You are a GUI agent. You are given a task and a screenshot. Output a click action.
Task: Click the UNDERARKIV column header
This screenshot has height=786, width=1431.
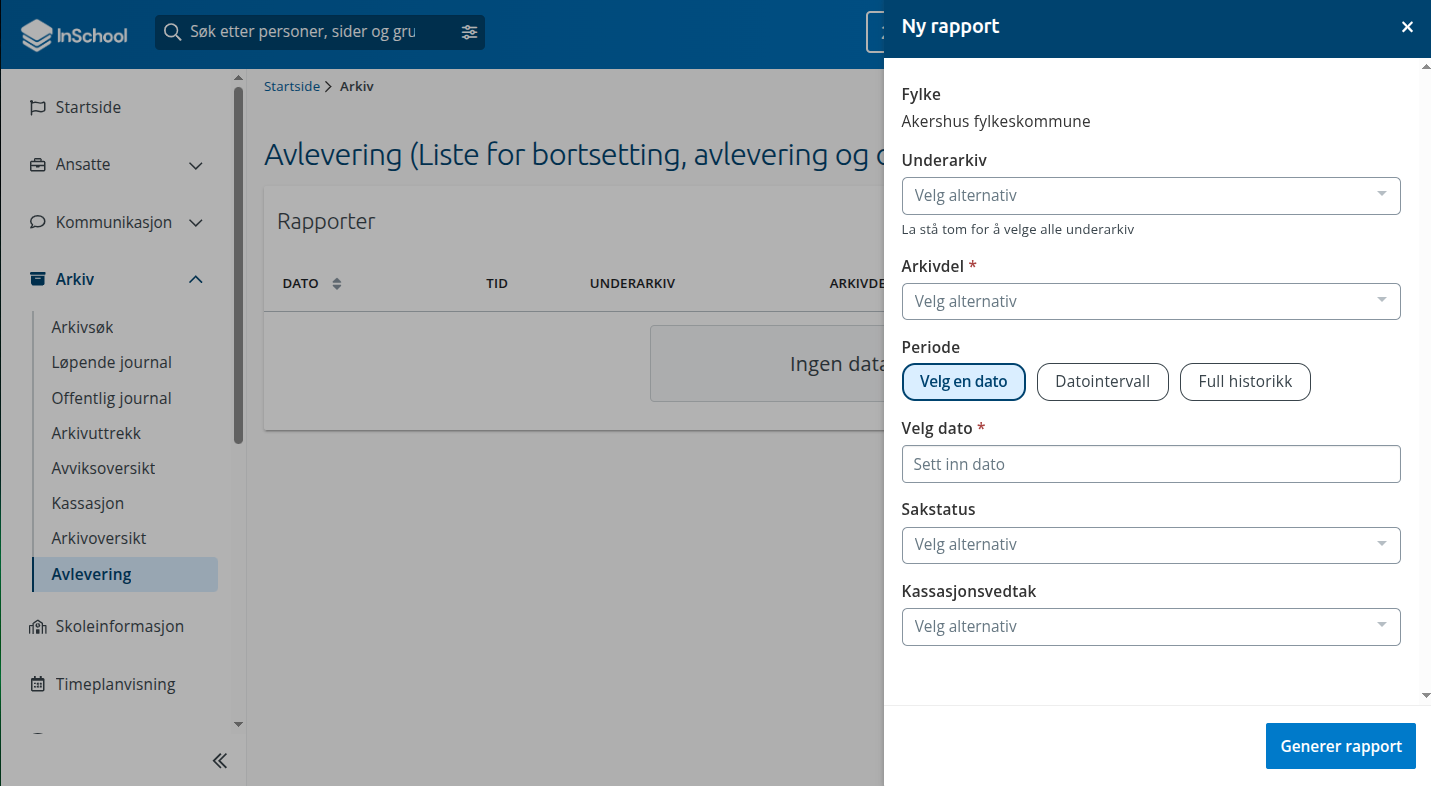coord(633,284)
